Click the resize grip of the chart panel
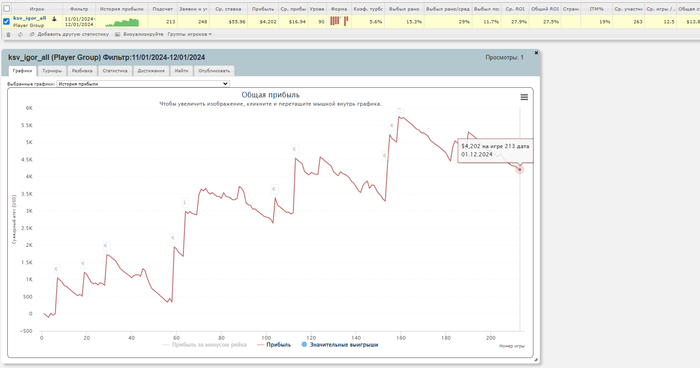This screenshot has width=700, height=368. coord(536,359)
